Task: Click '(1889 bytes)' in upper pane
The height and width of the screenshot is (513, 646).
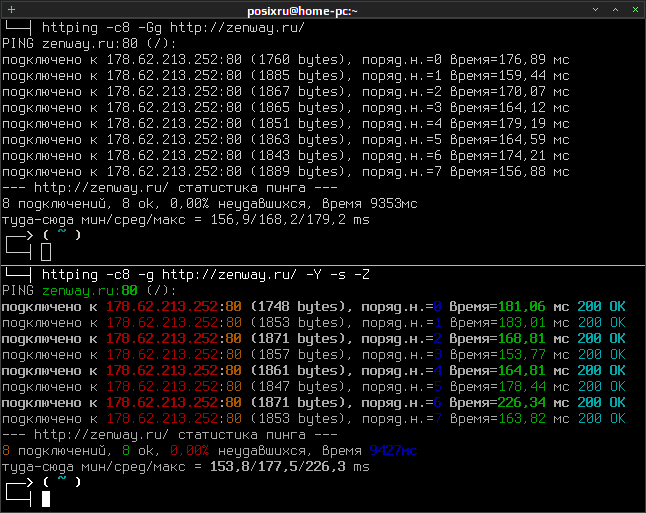Action: coord(298,172)
